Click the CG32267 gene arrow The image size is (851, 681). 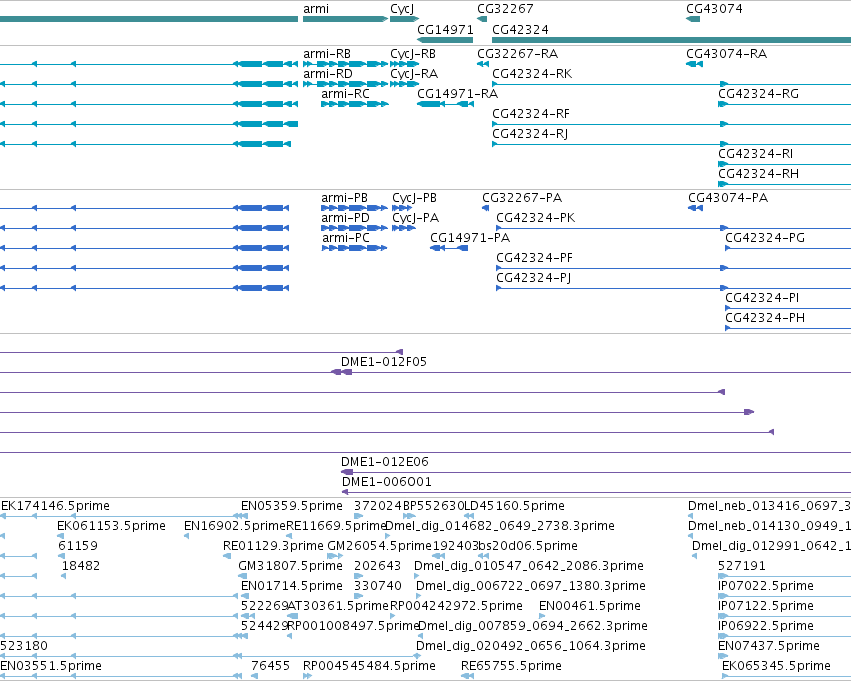tap(482, 19)
